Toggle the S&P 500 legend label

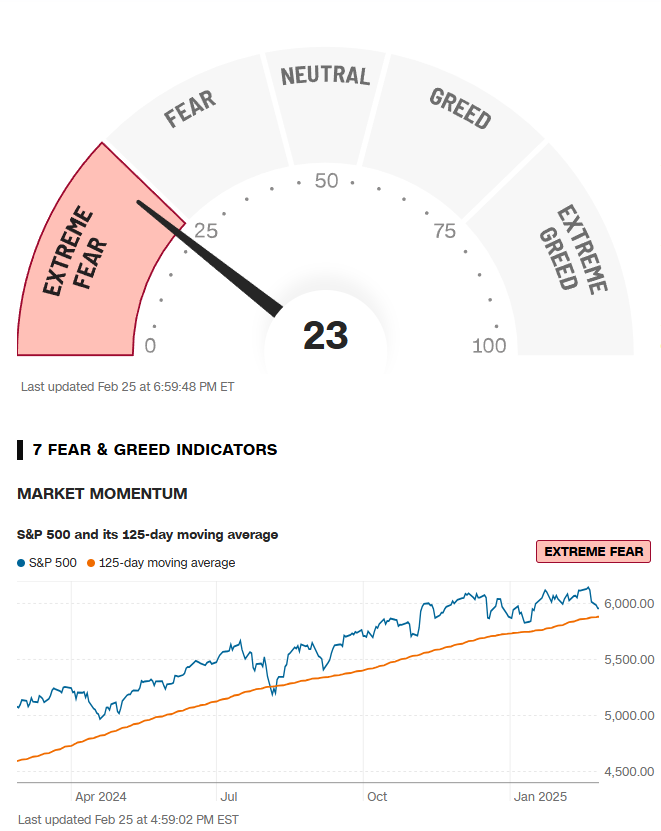(52, 563)
